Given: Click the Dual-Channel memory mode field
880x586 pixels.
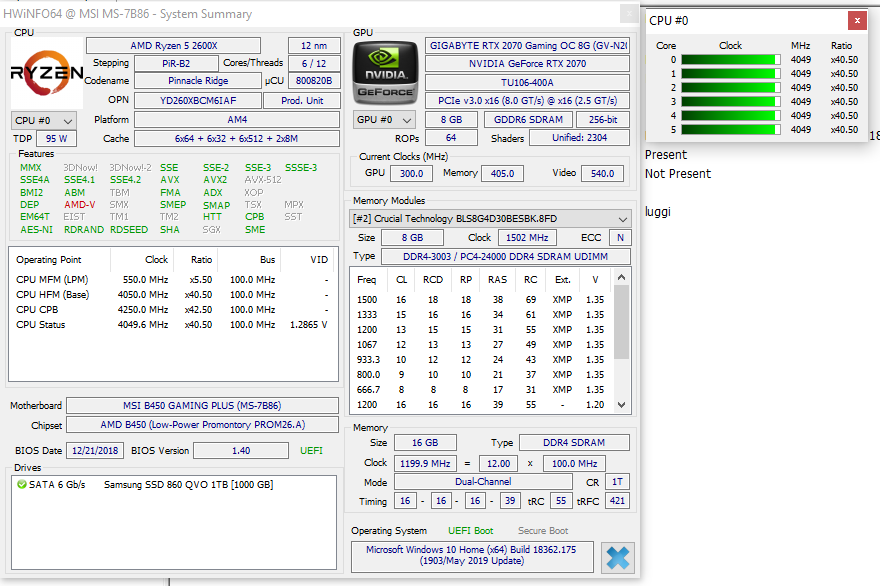Looking at the screenshot, I should [x=483, y=482].
